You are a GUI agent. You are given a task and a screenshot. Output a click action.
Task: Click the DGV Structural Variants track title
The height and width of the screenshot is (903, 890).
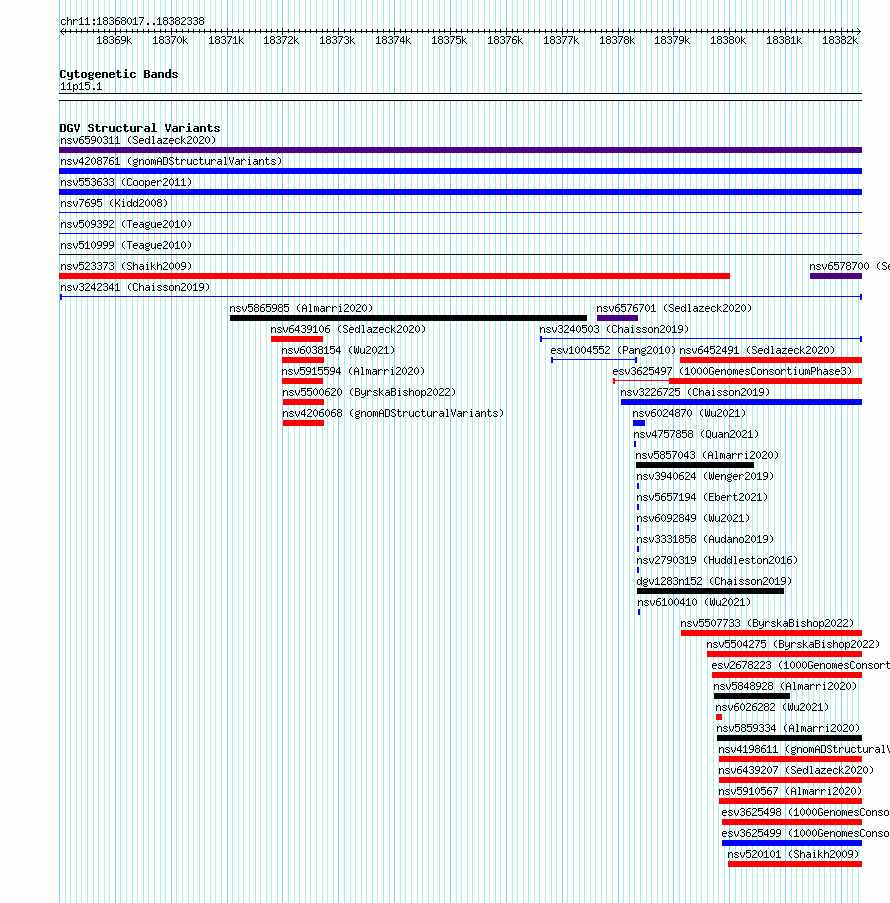(140, 128)
